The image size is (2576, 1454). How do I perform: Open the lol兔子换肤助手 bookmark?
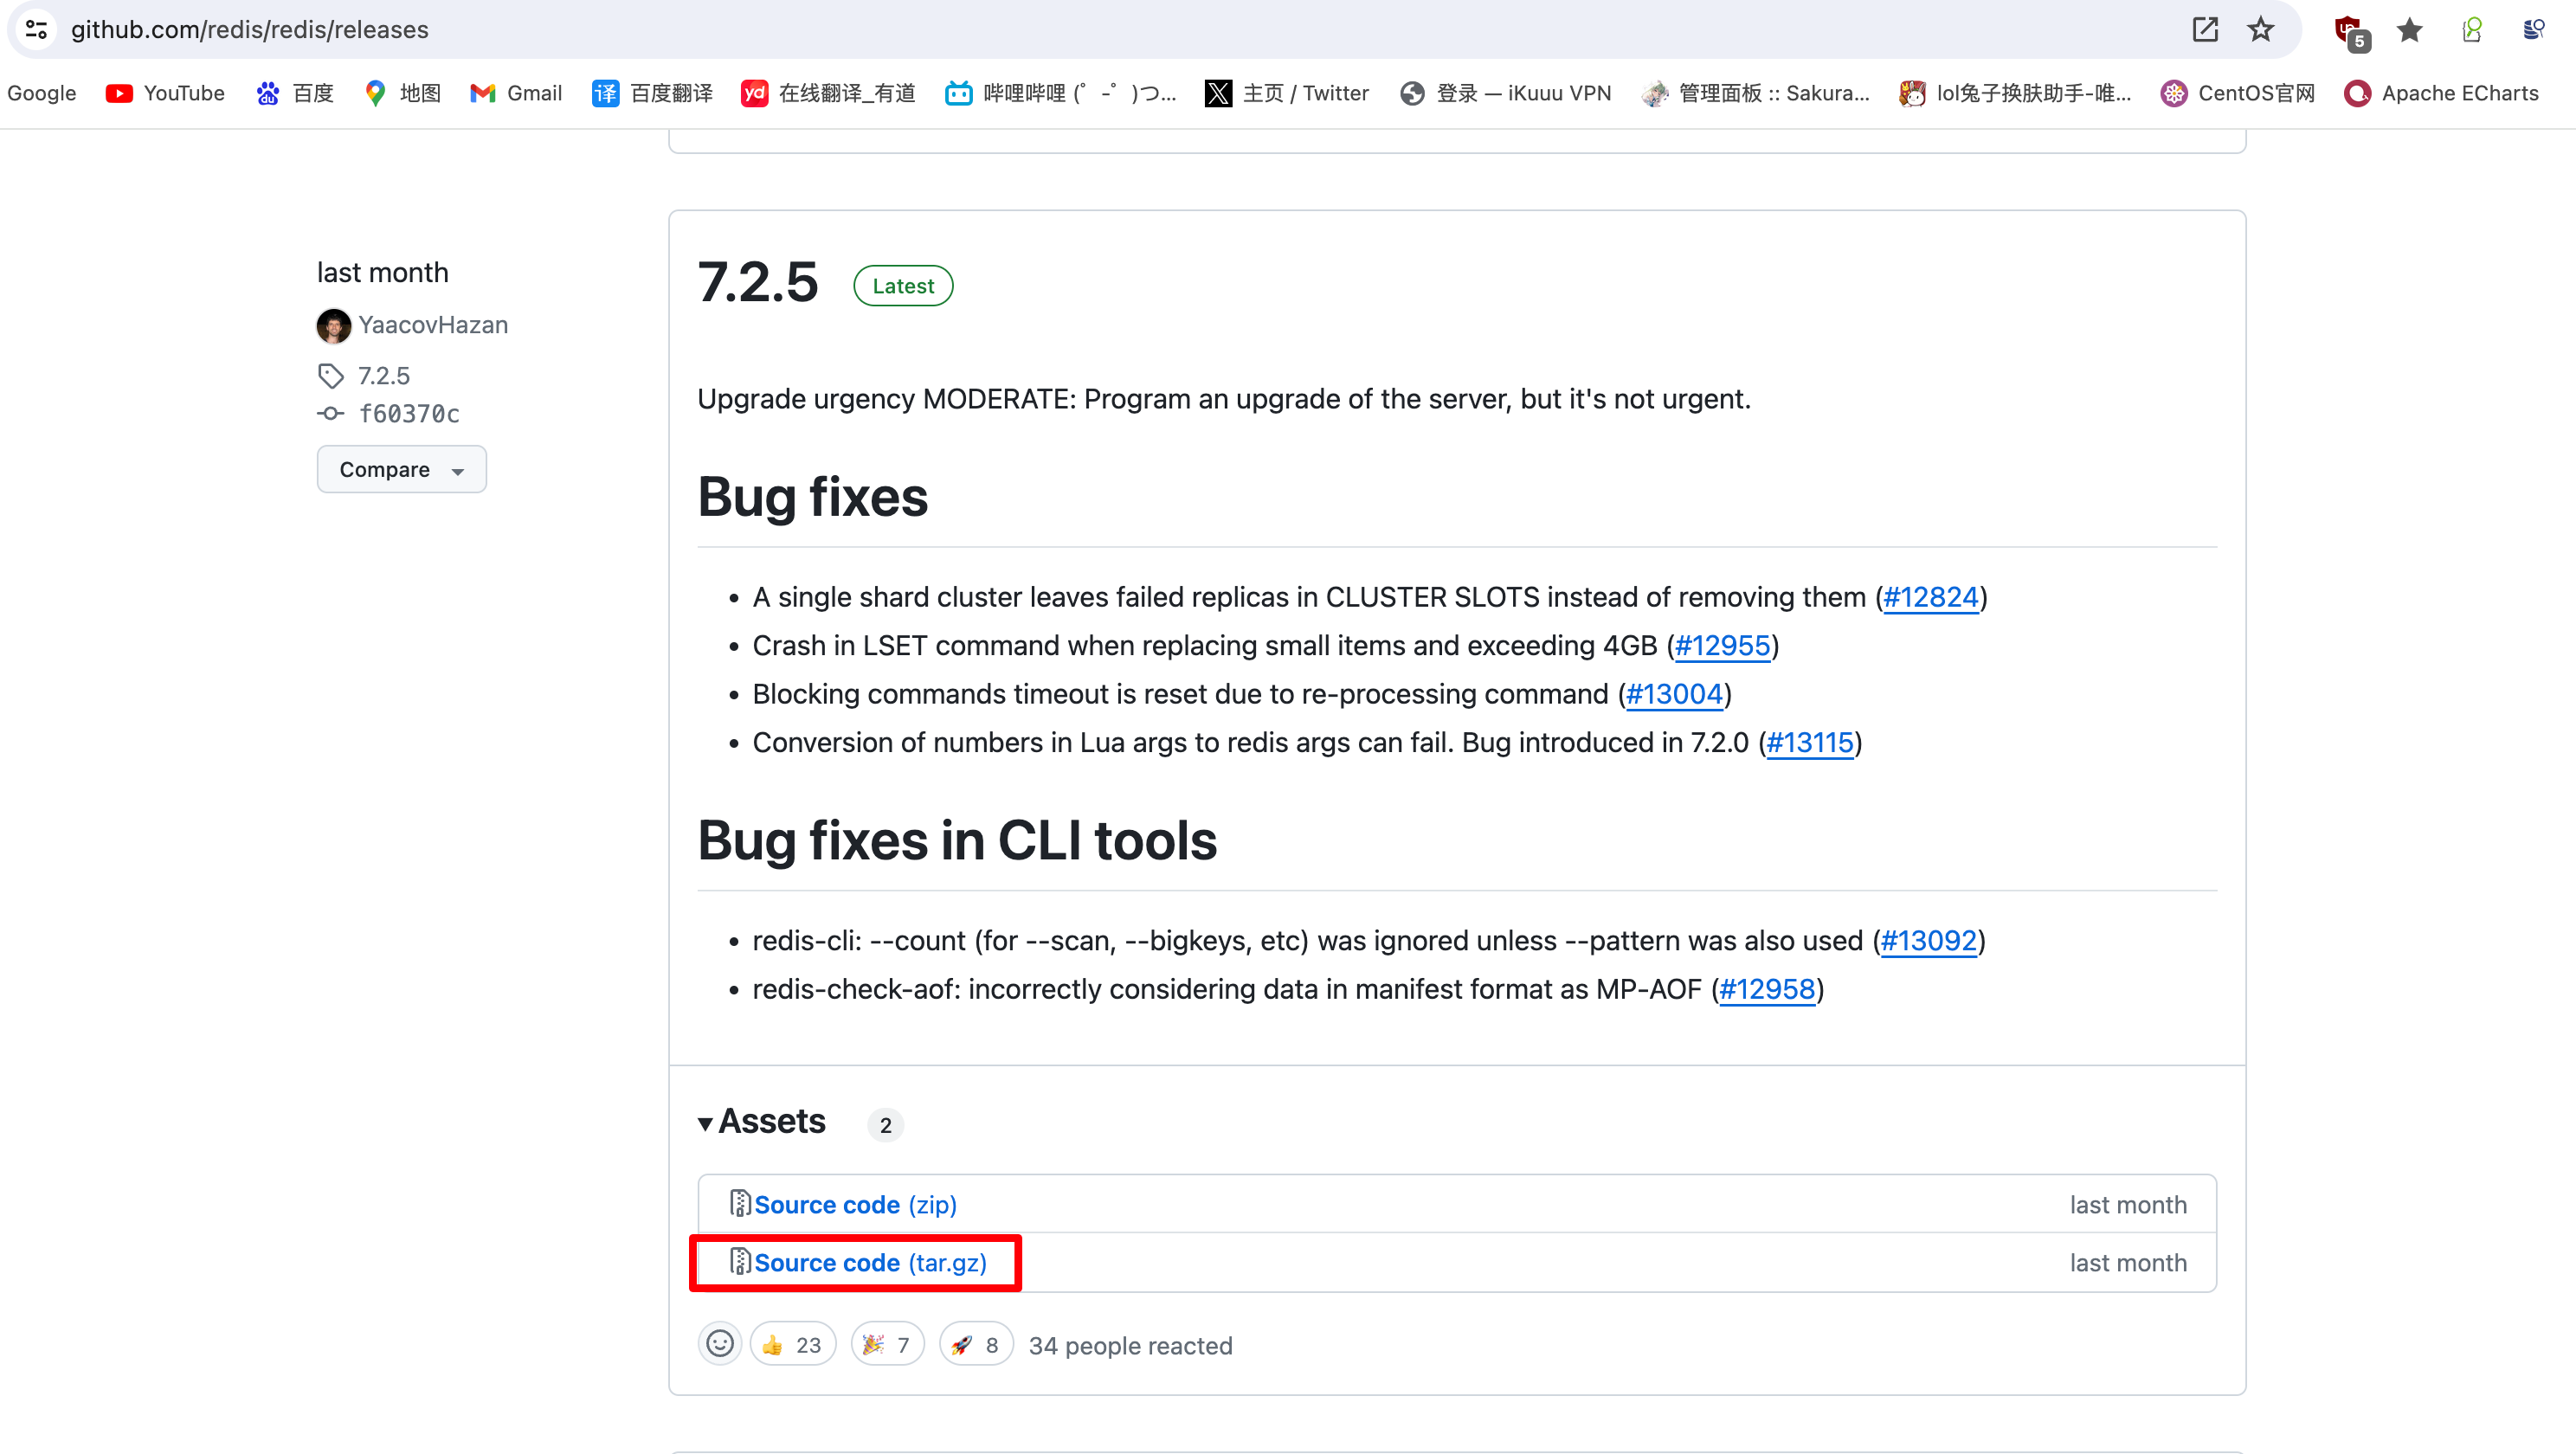(2015, 93)
